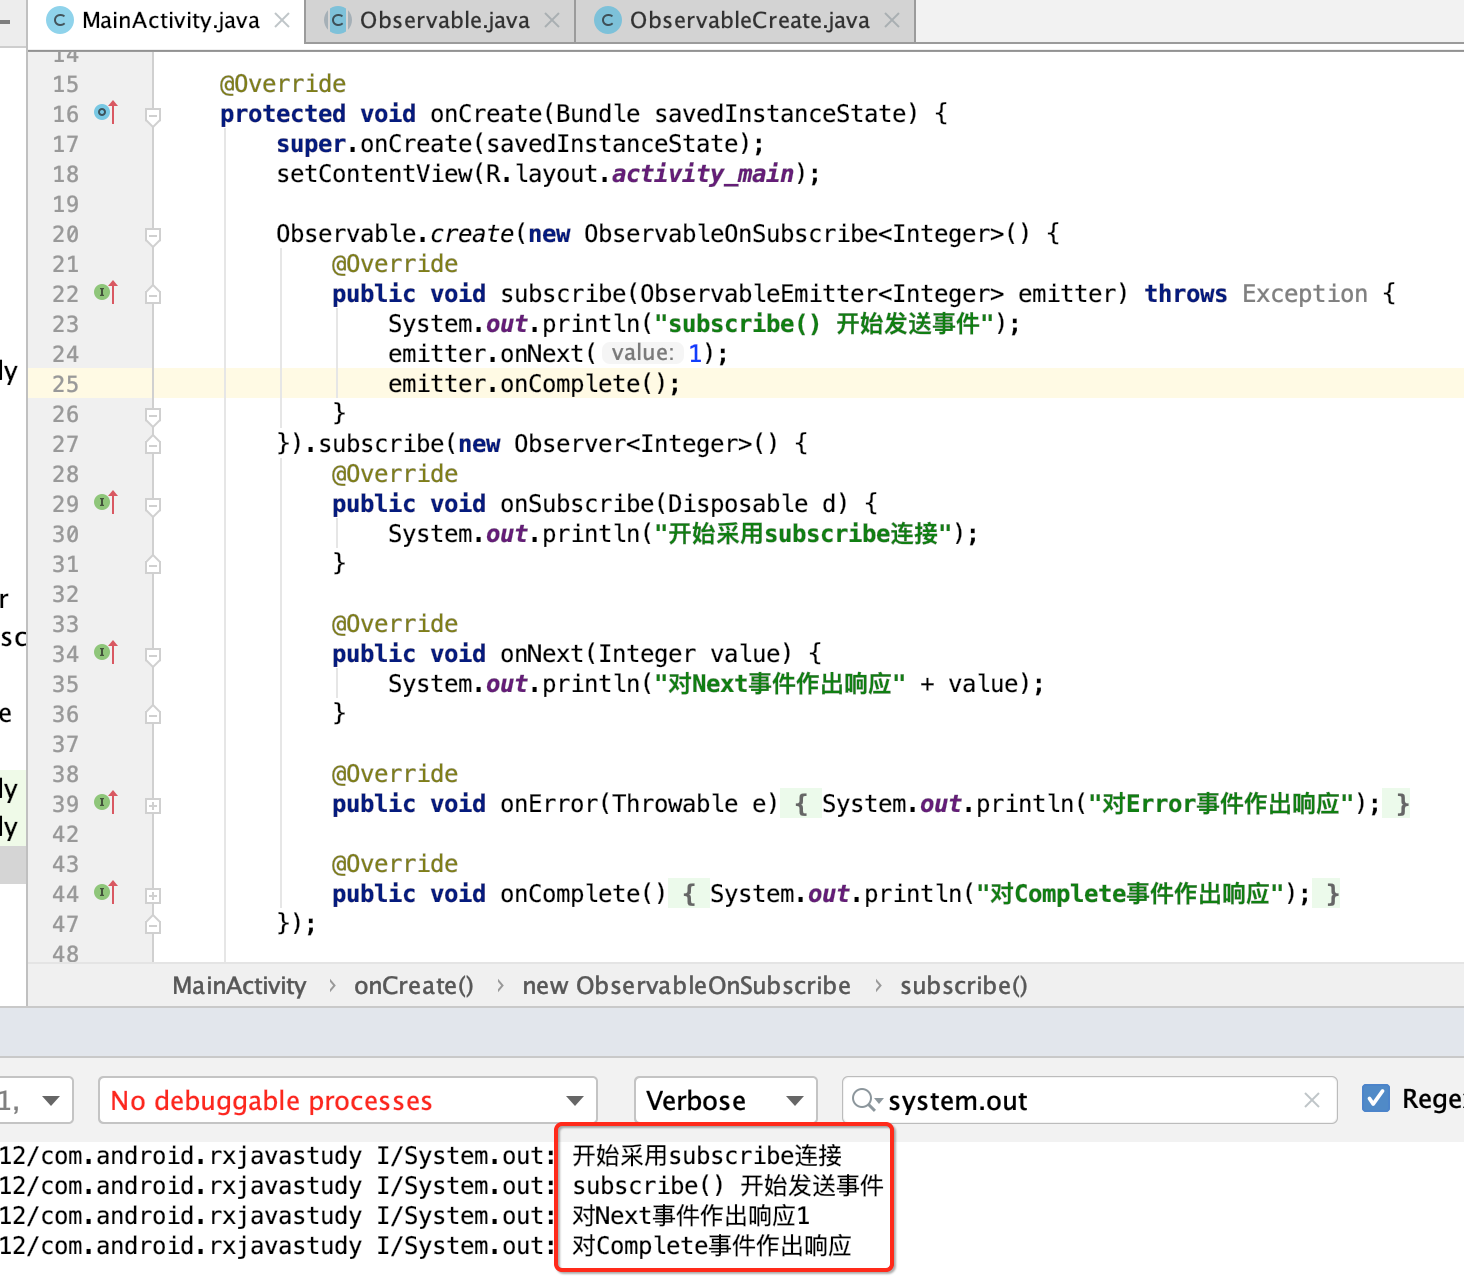Open the No debuggable processes dropdown

[x=347, y=1100]
